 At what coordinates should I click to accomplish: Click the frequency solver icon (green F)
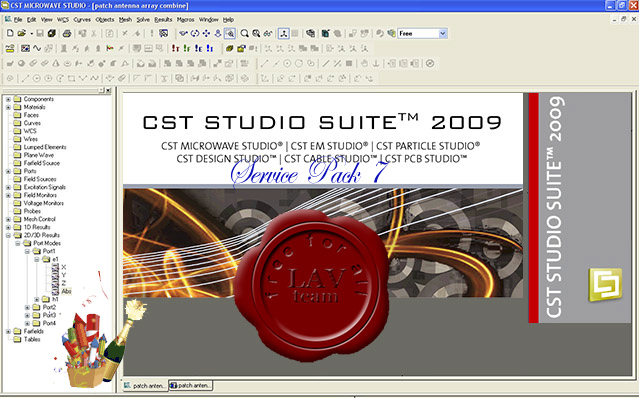click(187, 48)
